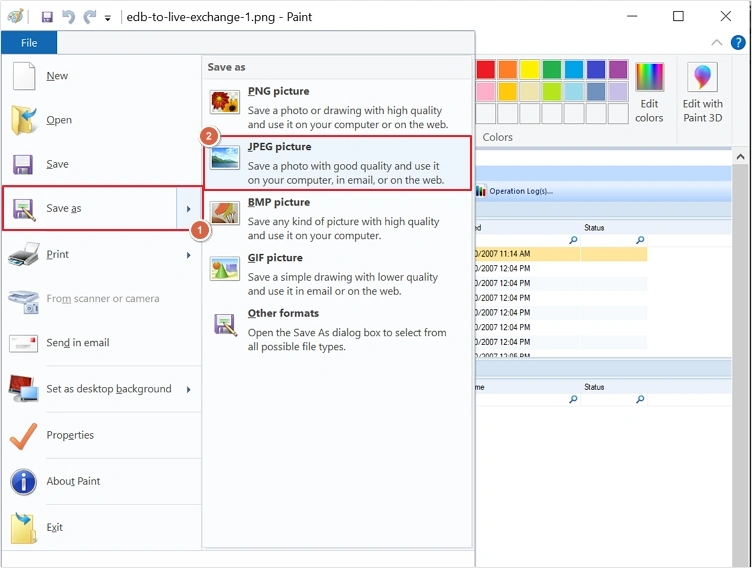
Task: Click the vertical scrollbar up arrow
Action: [741, 157]
